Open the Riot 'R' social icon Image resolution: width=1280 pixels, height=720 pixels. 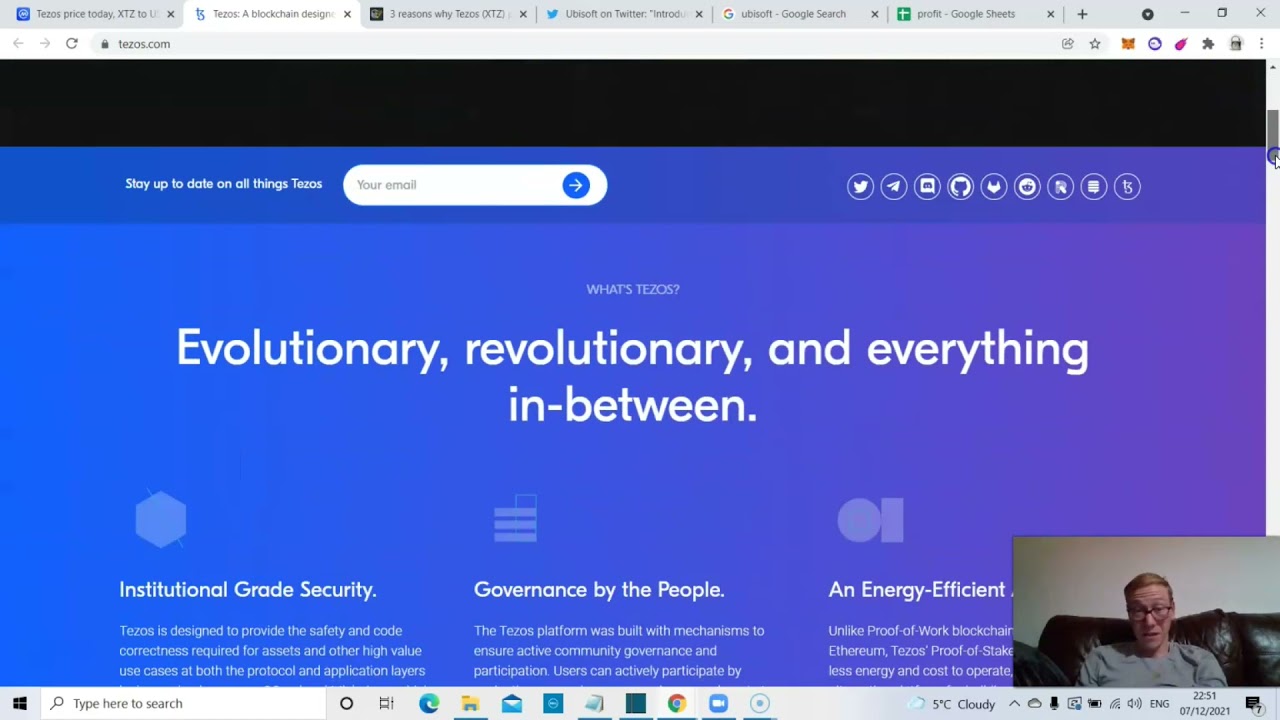click(1061, 187)
